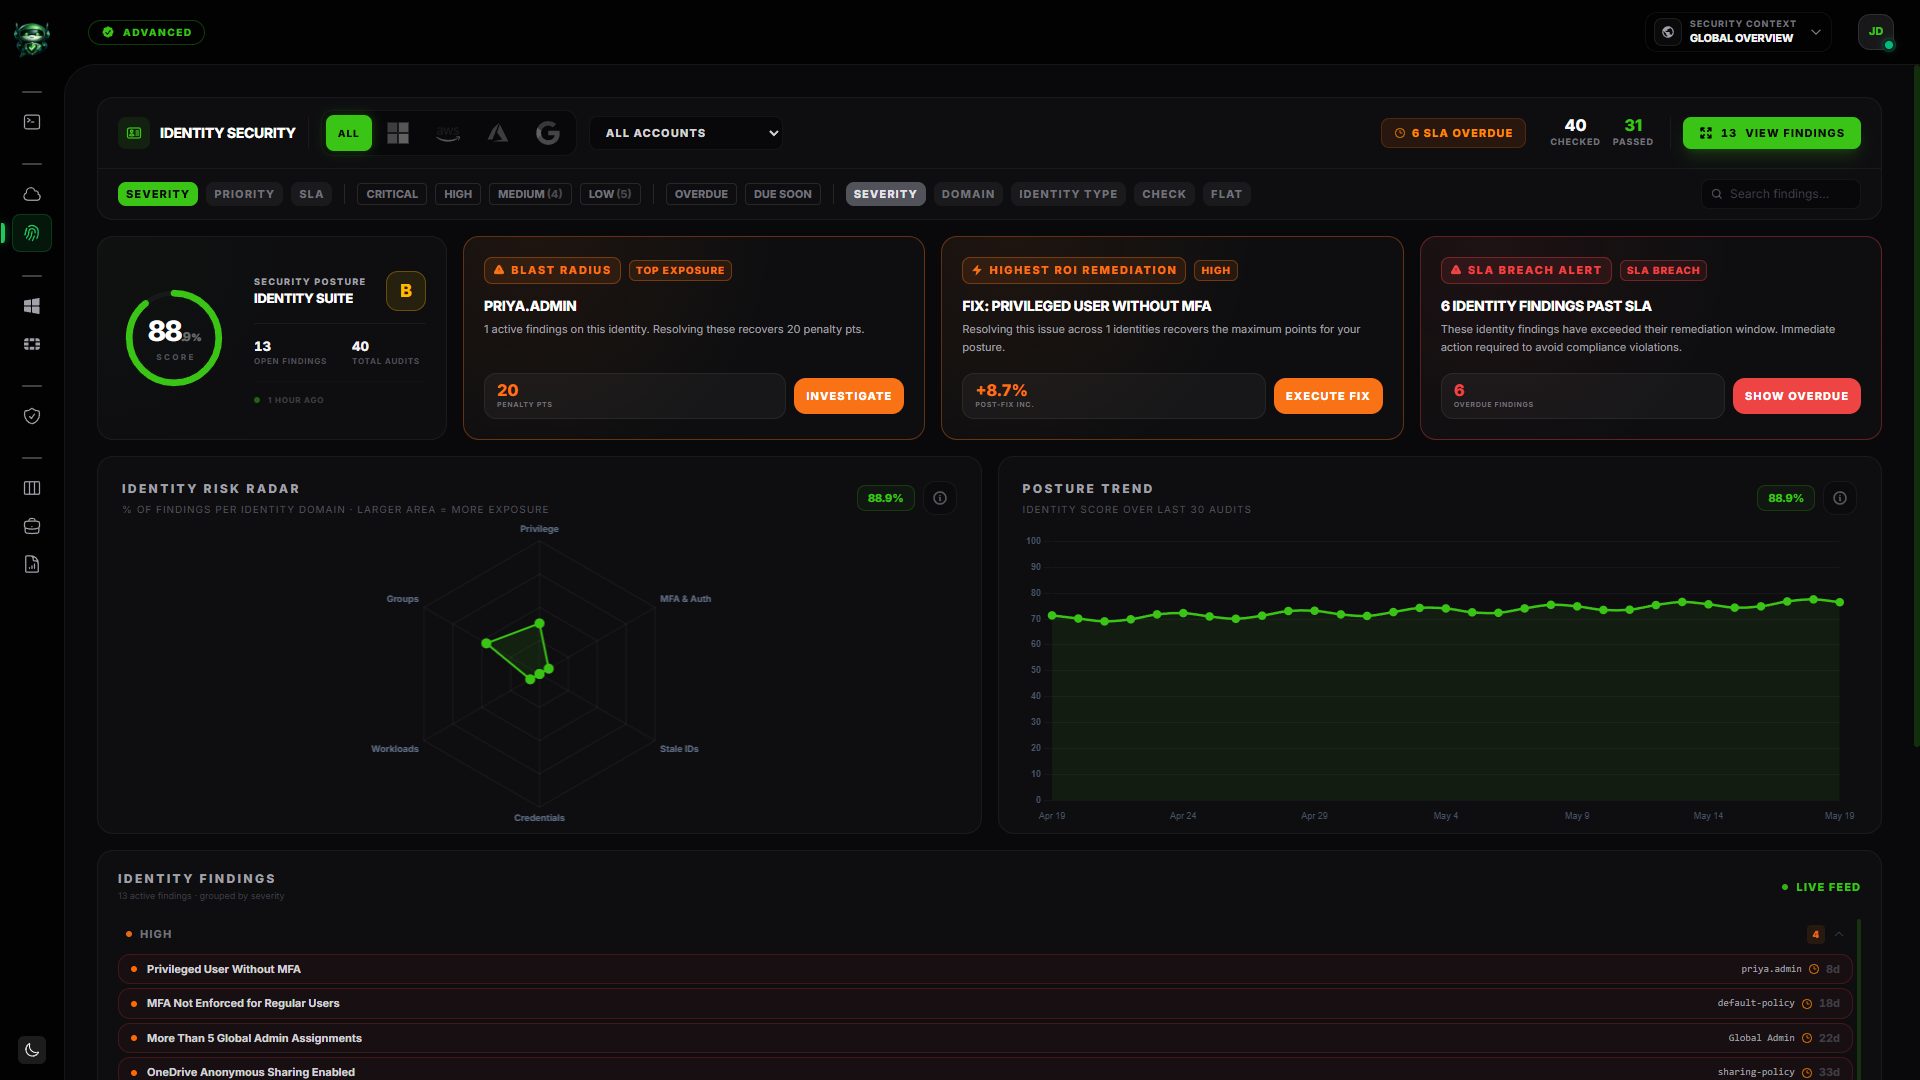Open the Security Context Global Overview dropdown
The height and width of the screenshot is (1080, 1920).
click(1738, 32)
